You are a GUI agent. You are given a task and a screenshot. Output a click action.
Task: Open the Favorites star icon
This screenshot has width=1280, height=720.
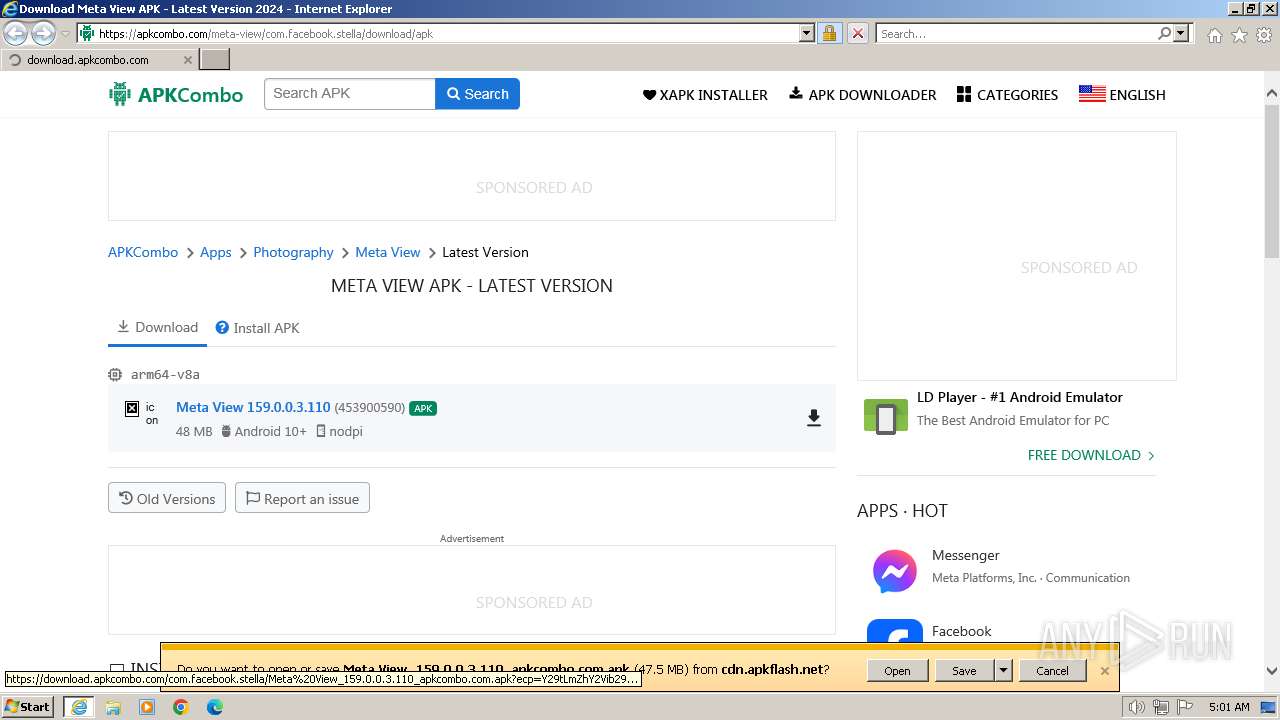pos(1239,35)
